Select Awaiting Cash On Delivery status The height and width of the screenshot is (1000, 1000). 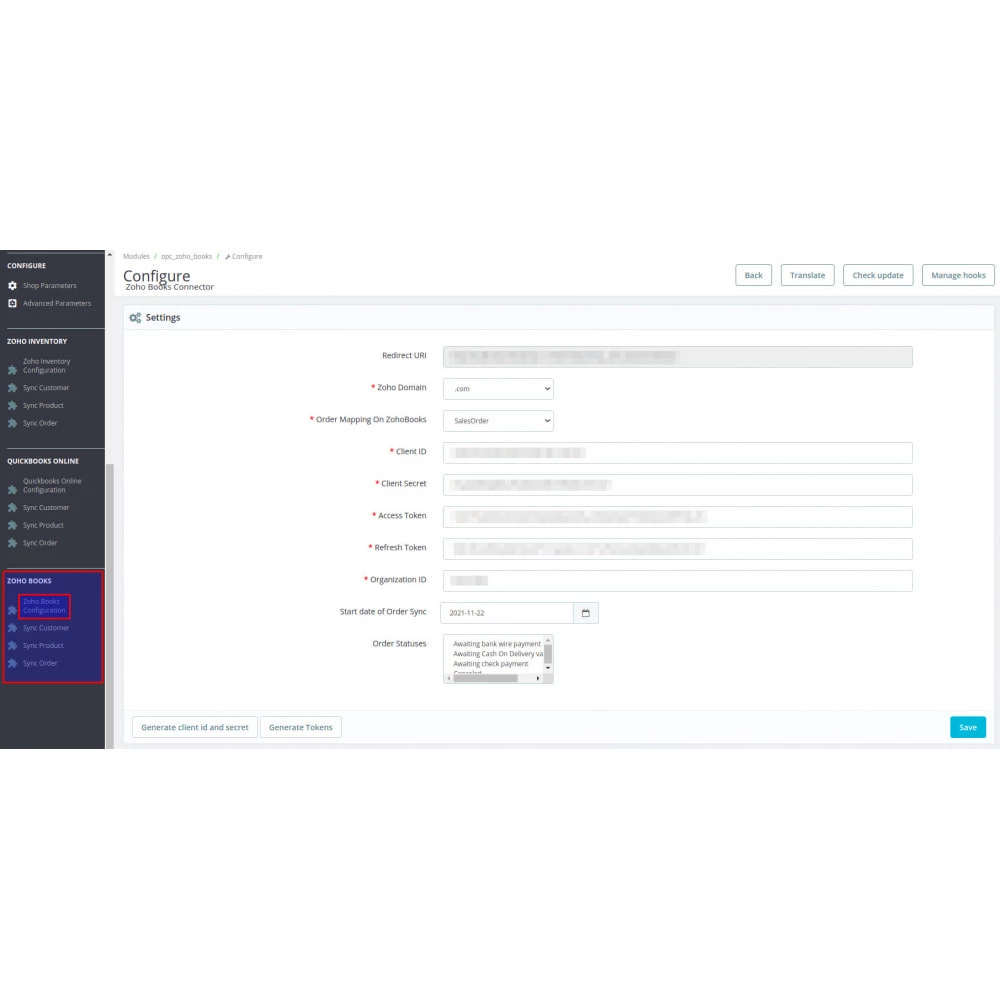click(x=498, y=654)
